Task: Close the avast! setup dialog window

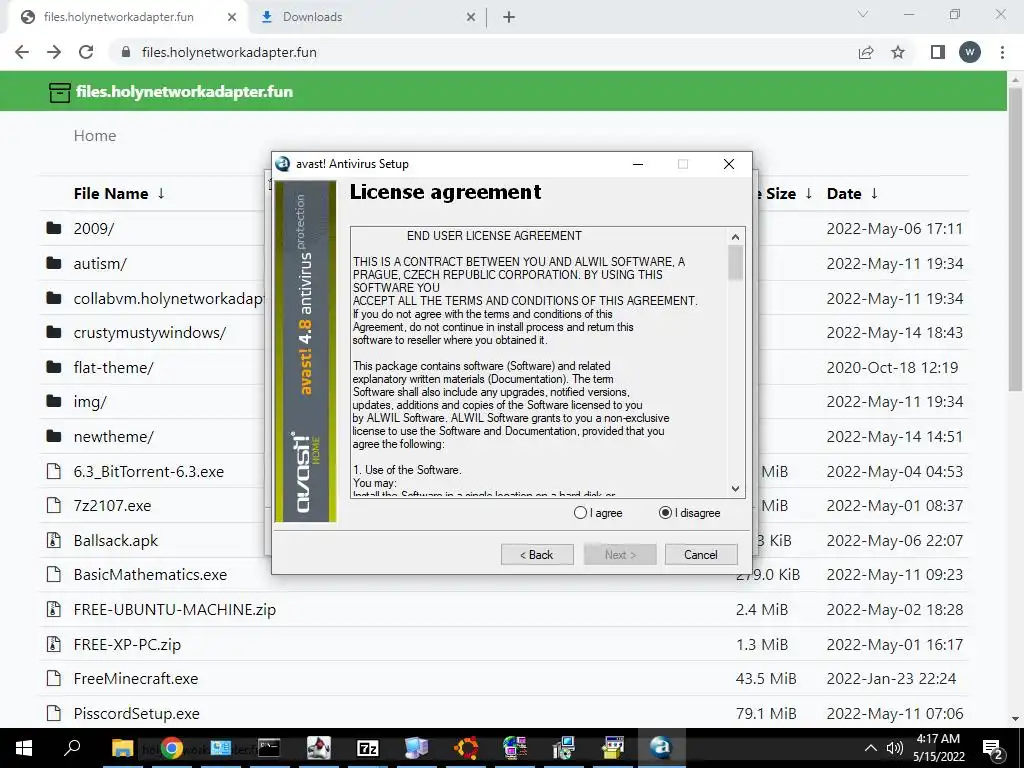Action: (x=729, y=164)
